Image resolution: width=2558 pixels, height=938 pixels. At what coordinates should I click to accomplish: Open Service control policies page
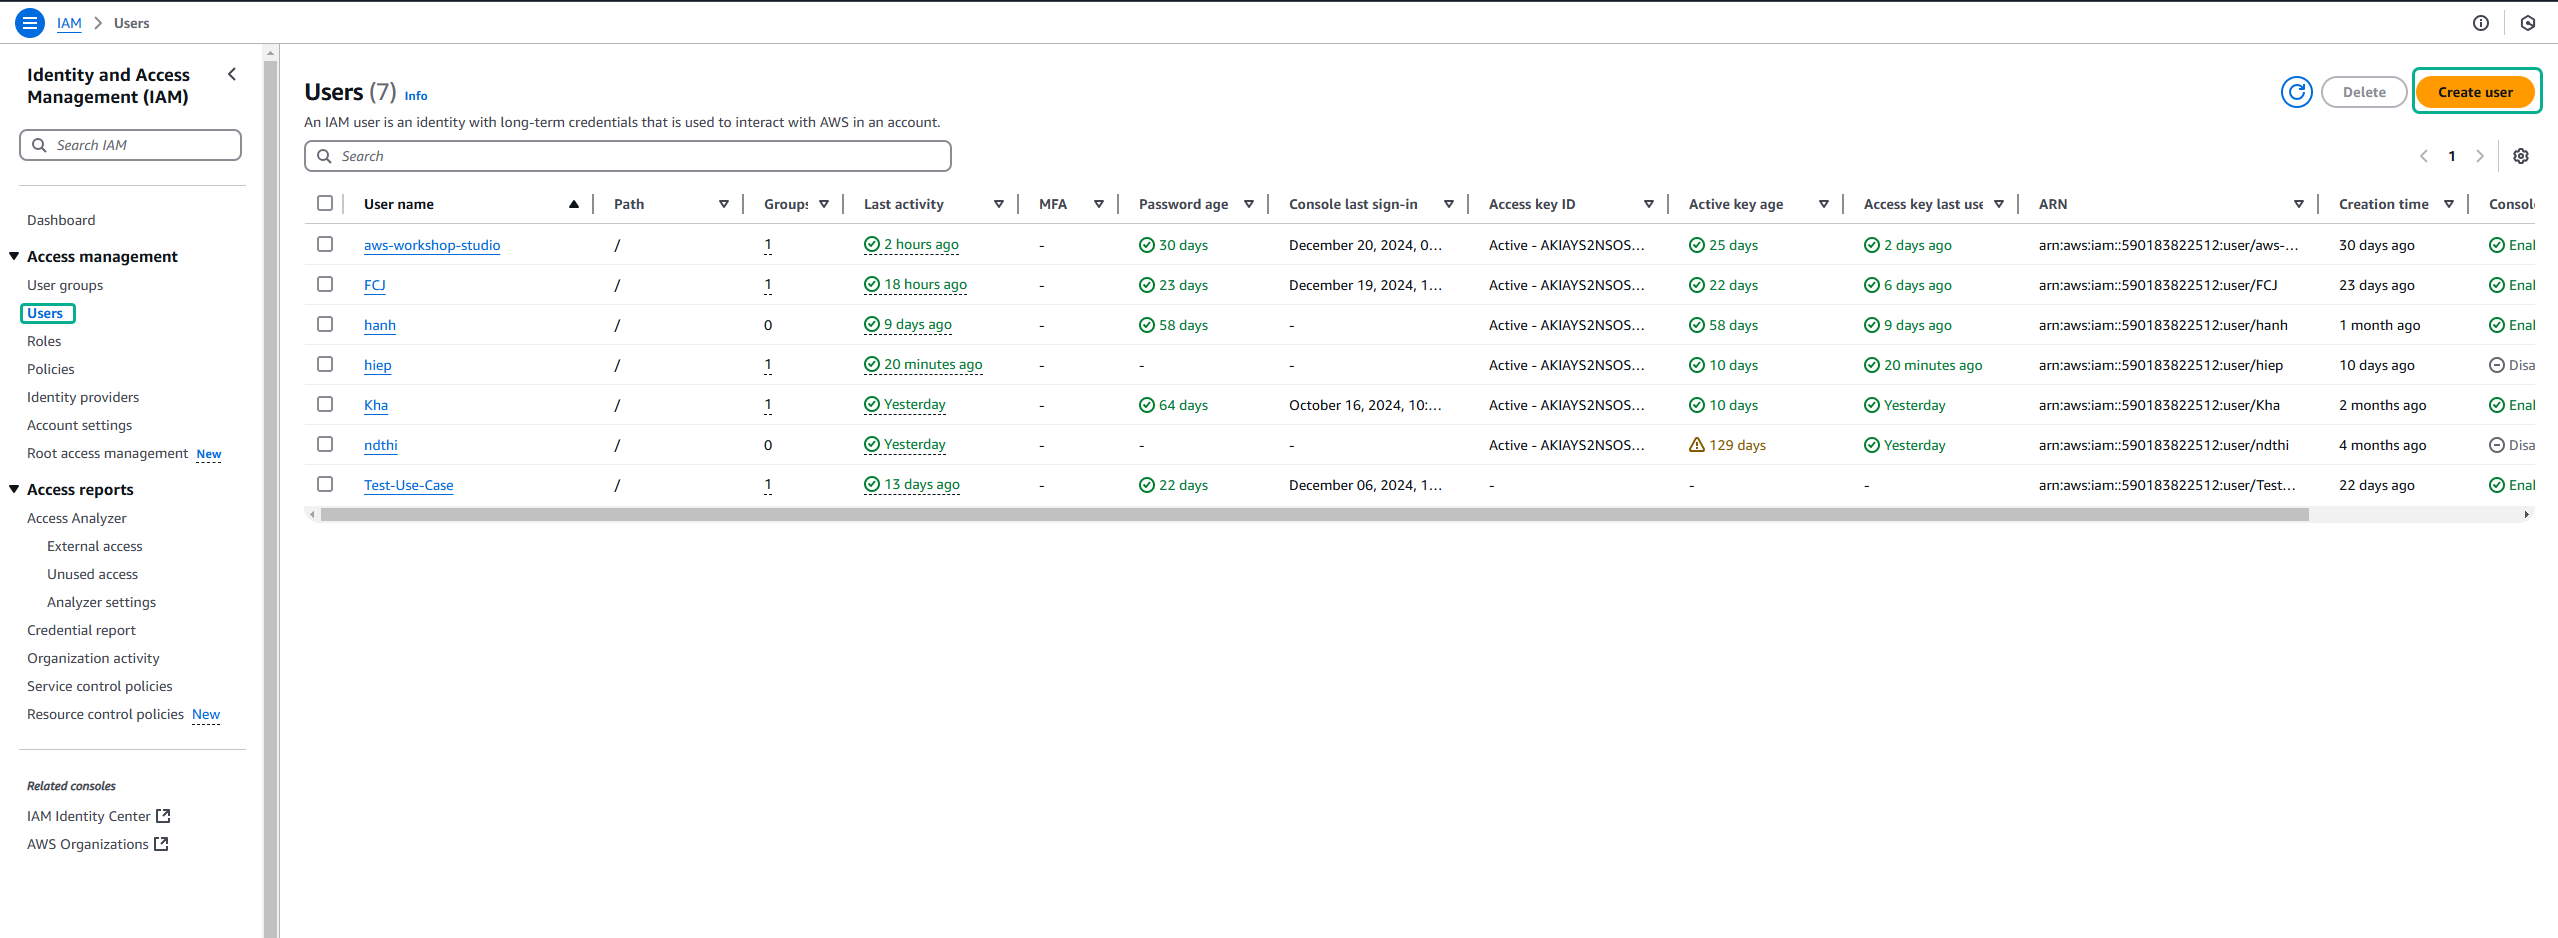click(x=99, y=686)
